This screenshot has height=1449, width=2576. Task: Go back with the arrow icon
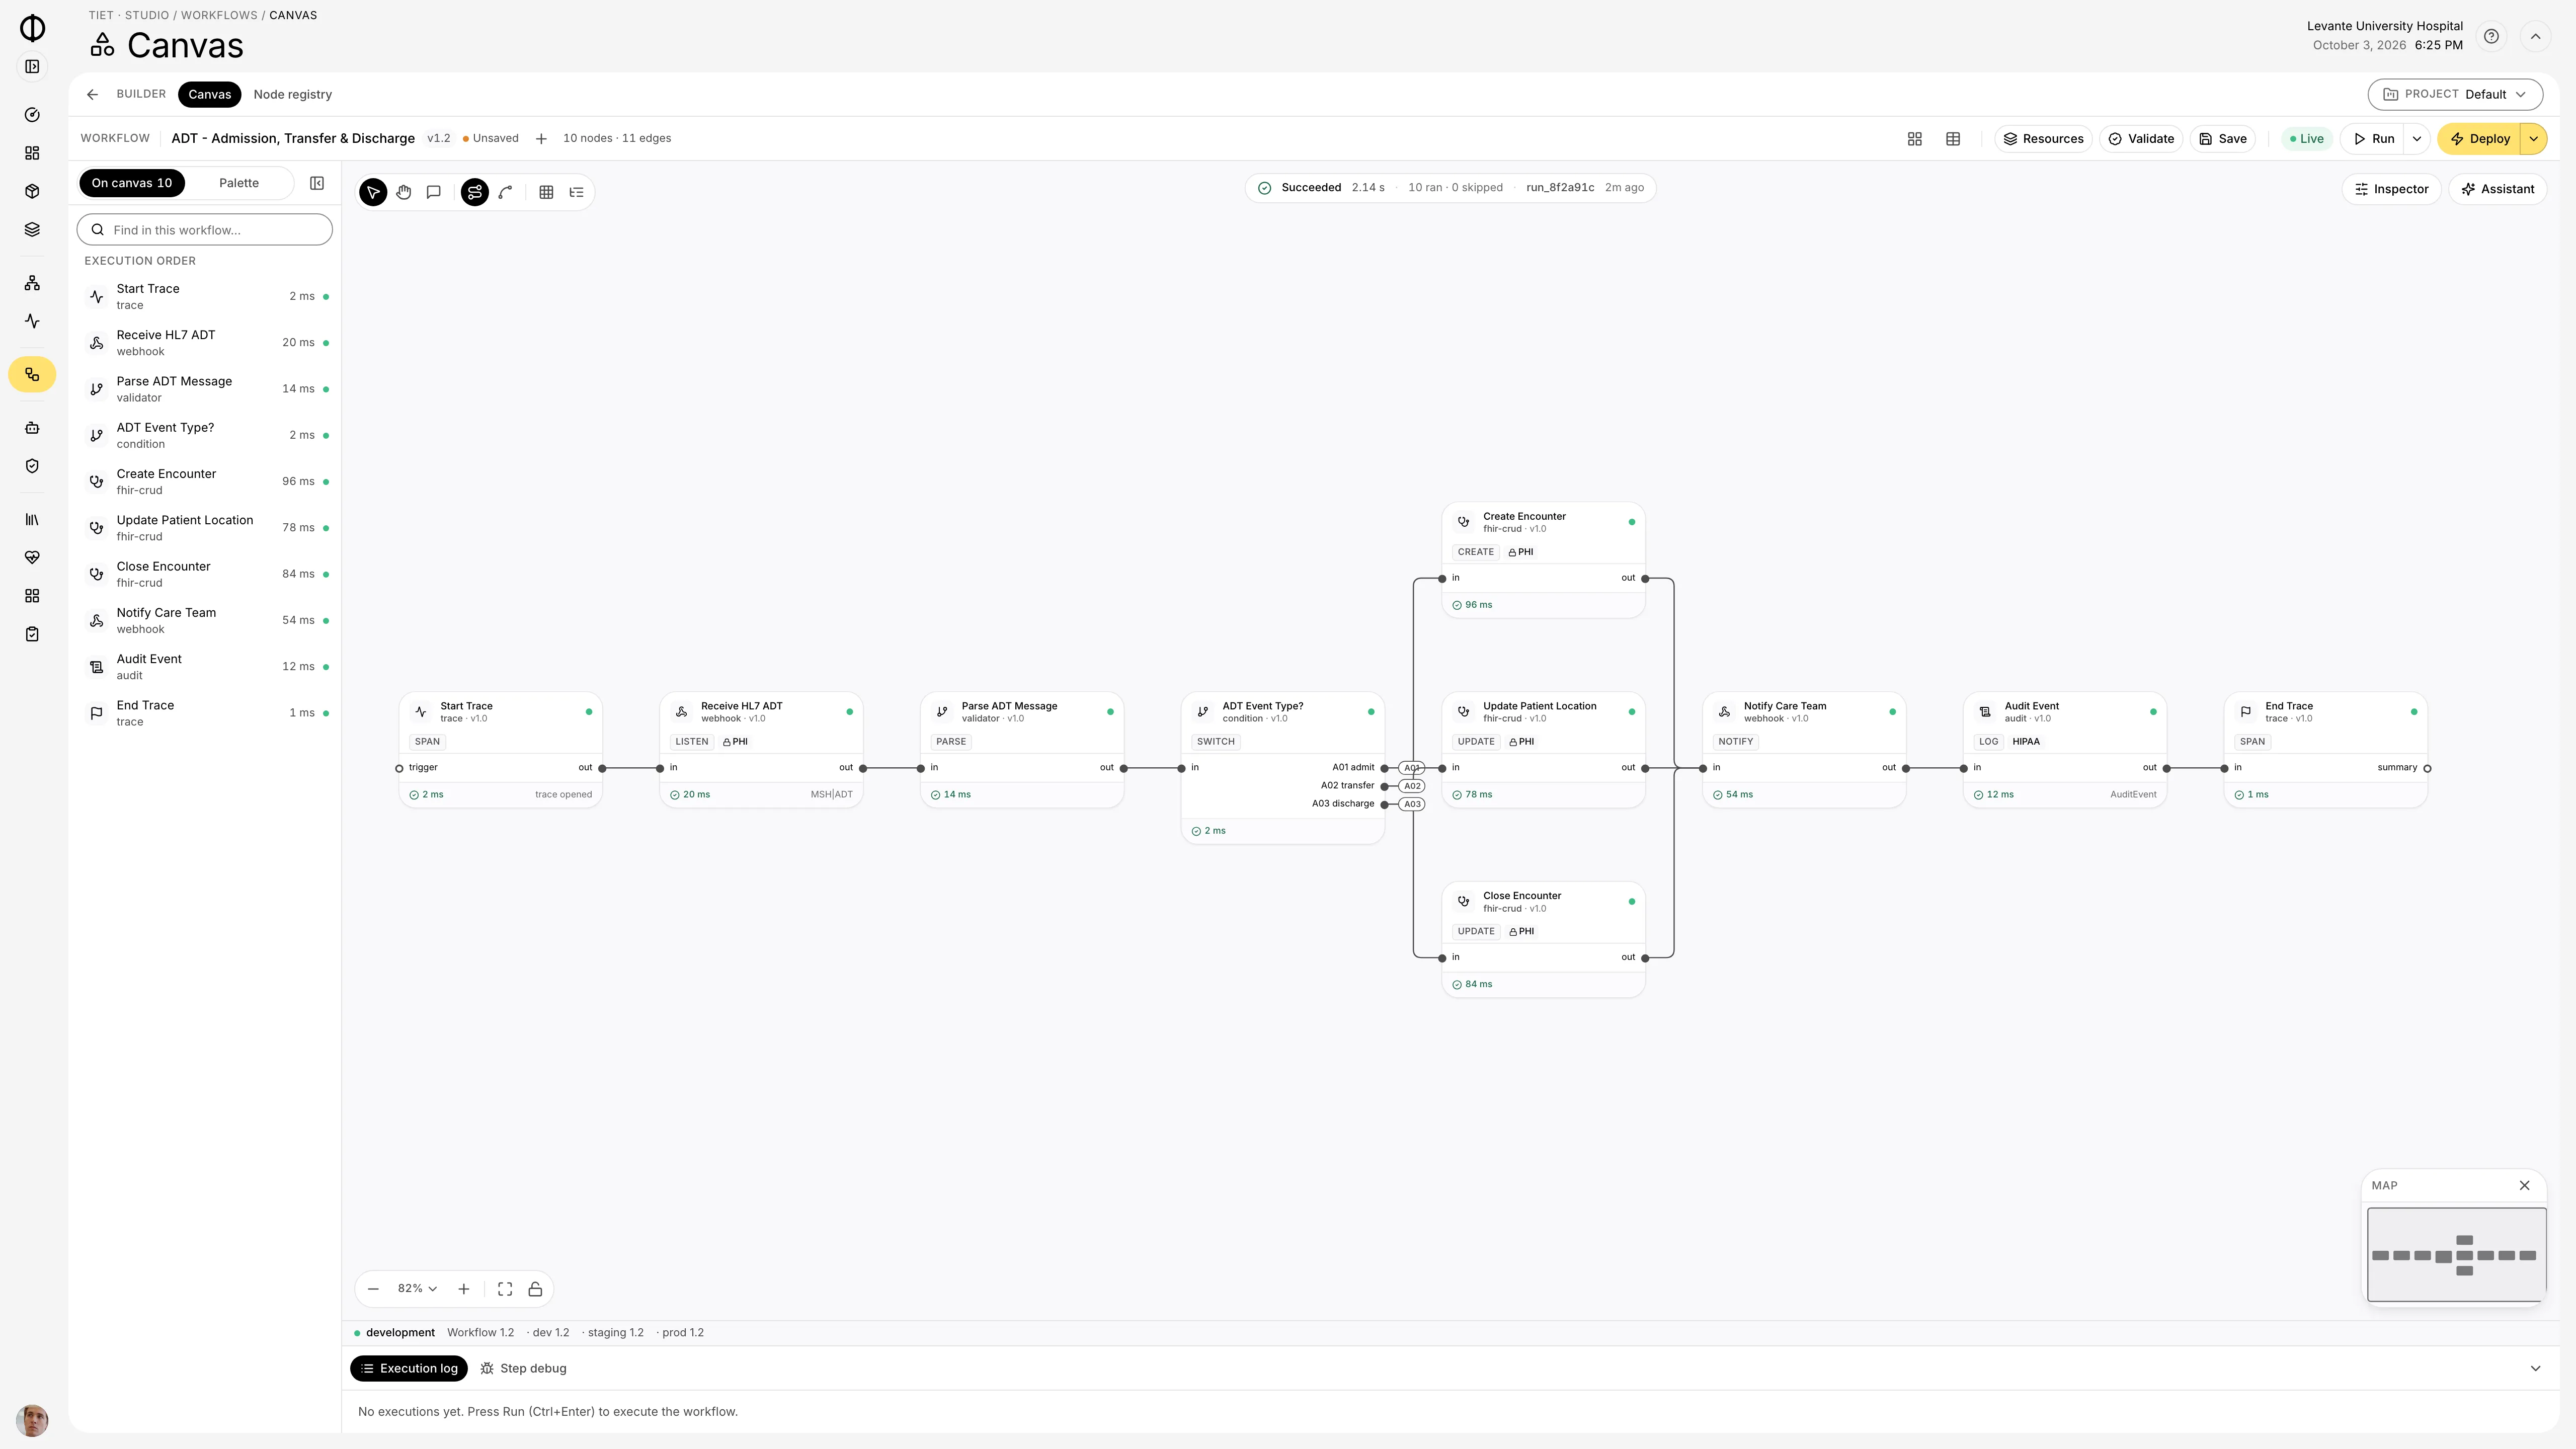[x=92, y=94]
